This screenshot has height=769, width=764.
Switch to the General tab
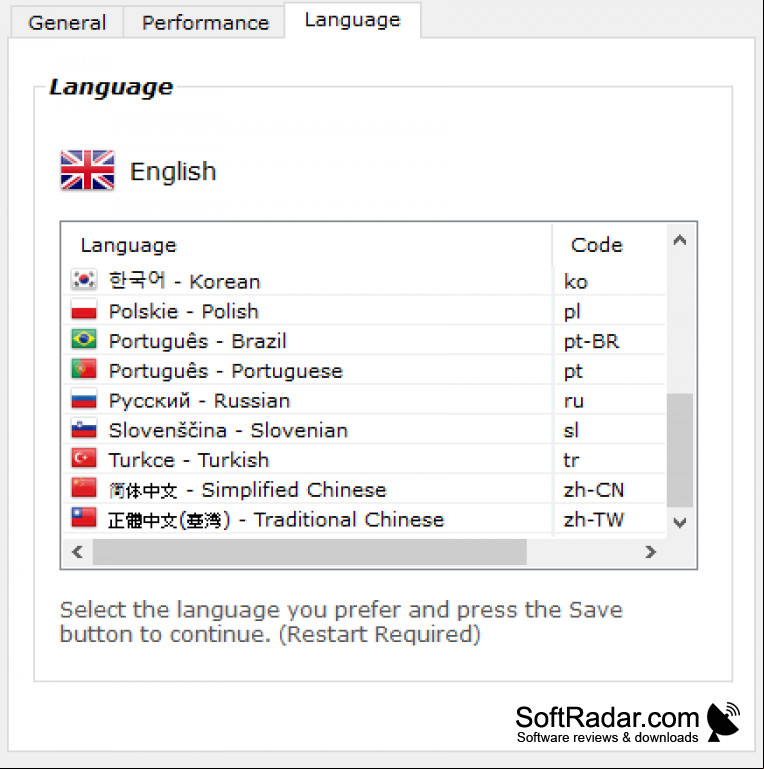(x=67, y=23)
